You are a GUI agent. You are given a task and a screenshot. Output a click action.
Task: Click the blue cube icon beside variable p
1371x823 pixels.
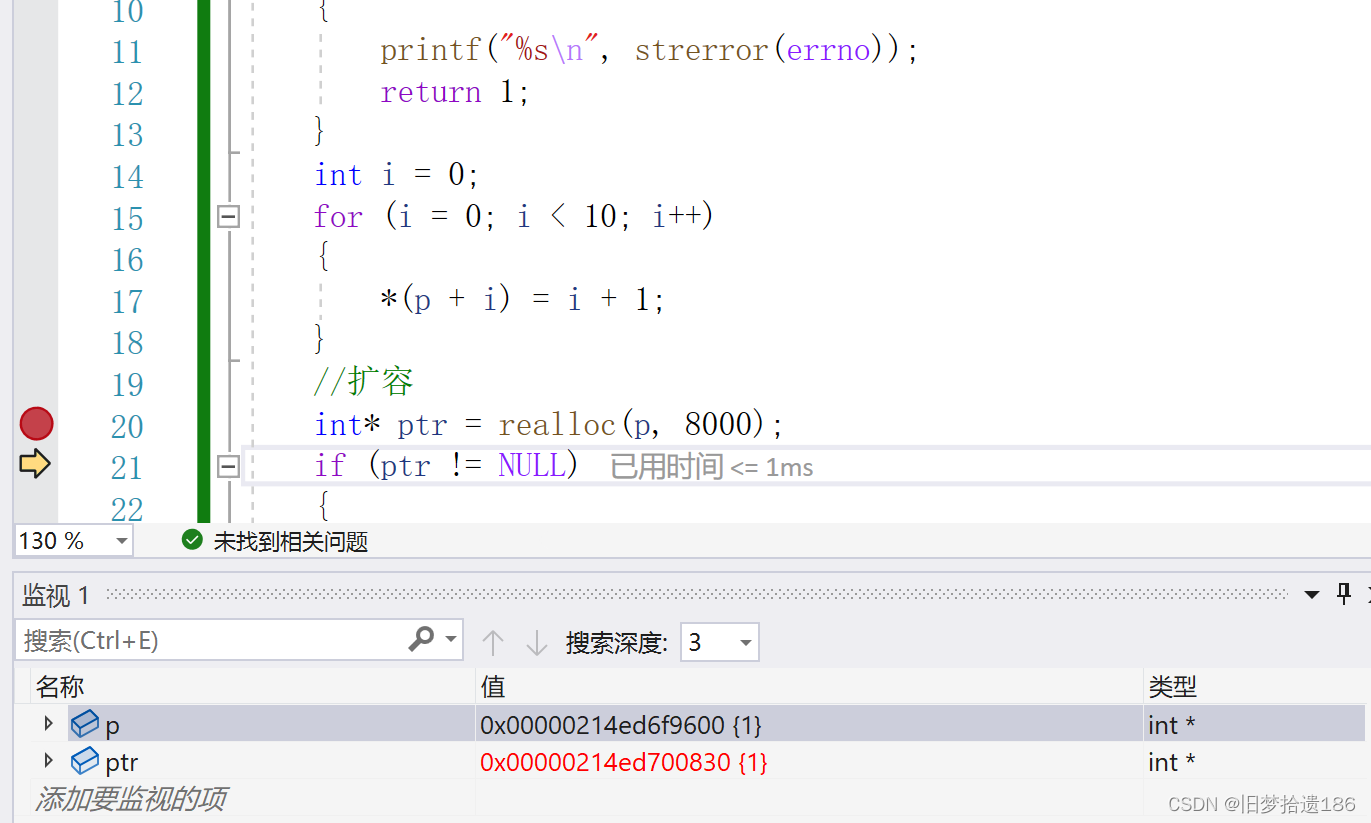point(84,724)
